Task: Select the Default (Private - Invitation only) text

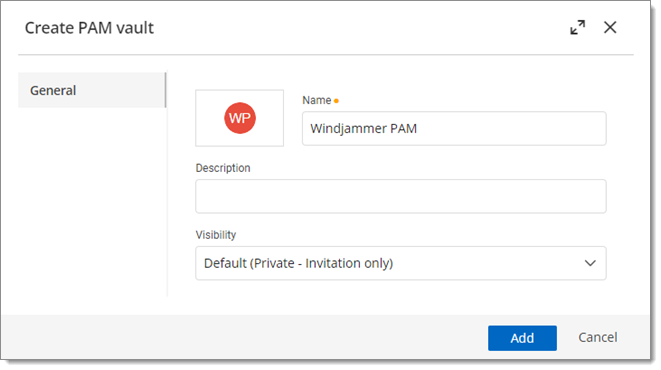Action: [298, 263]
